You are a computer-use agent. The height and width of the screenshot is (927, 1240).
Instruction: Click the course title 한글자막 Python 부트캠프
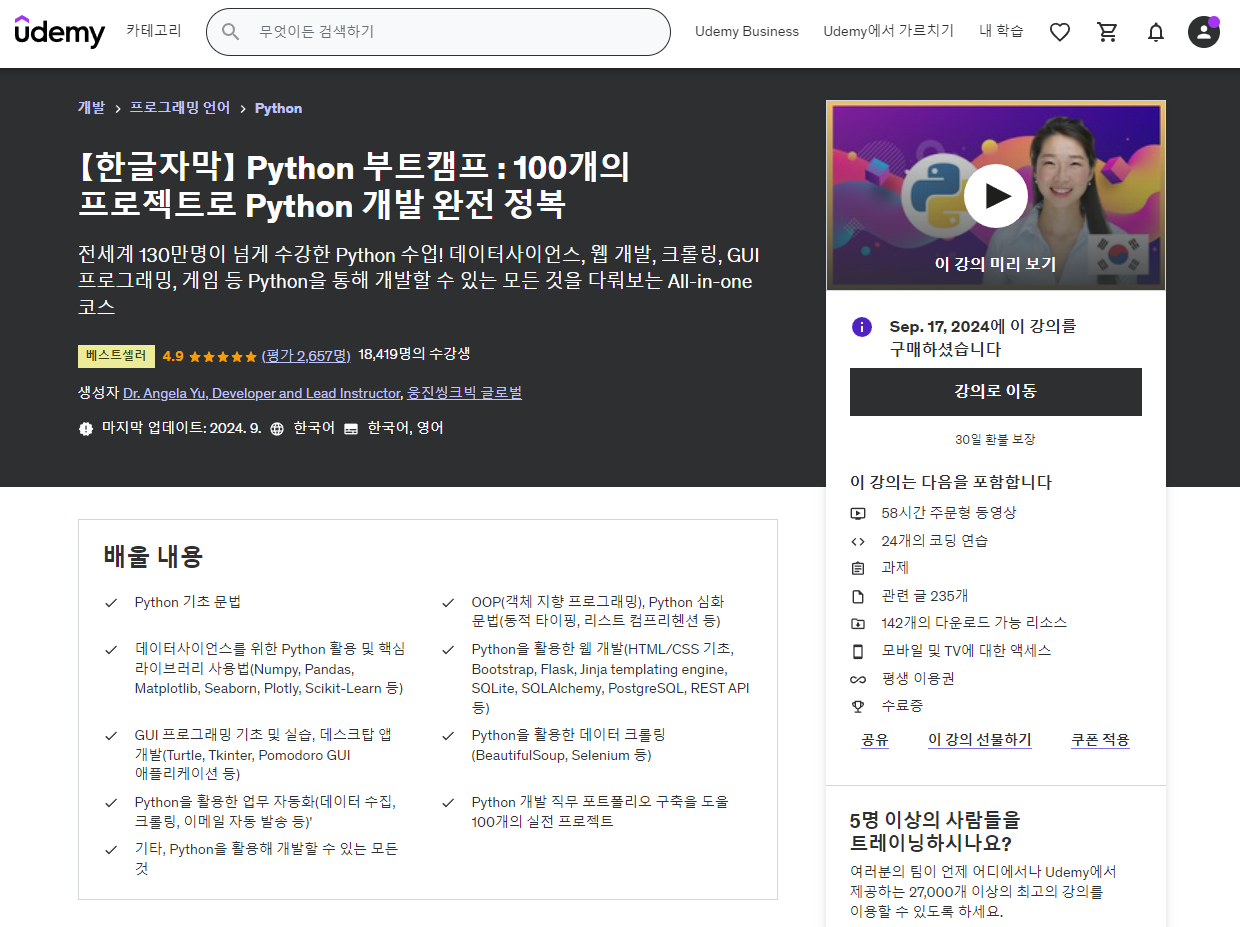point(354,186)
